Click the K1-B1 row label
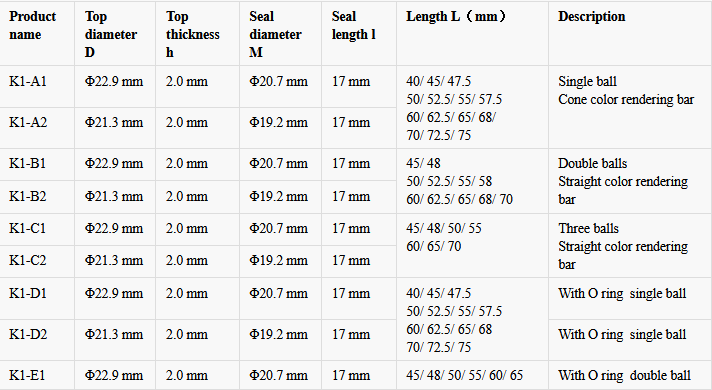The height and width of the screenshot is (390, 712). (27, 163)
